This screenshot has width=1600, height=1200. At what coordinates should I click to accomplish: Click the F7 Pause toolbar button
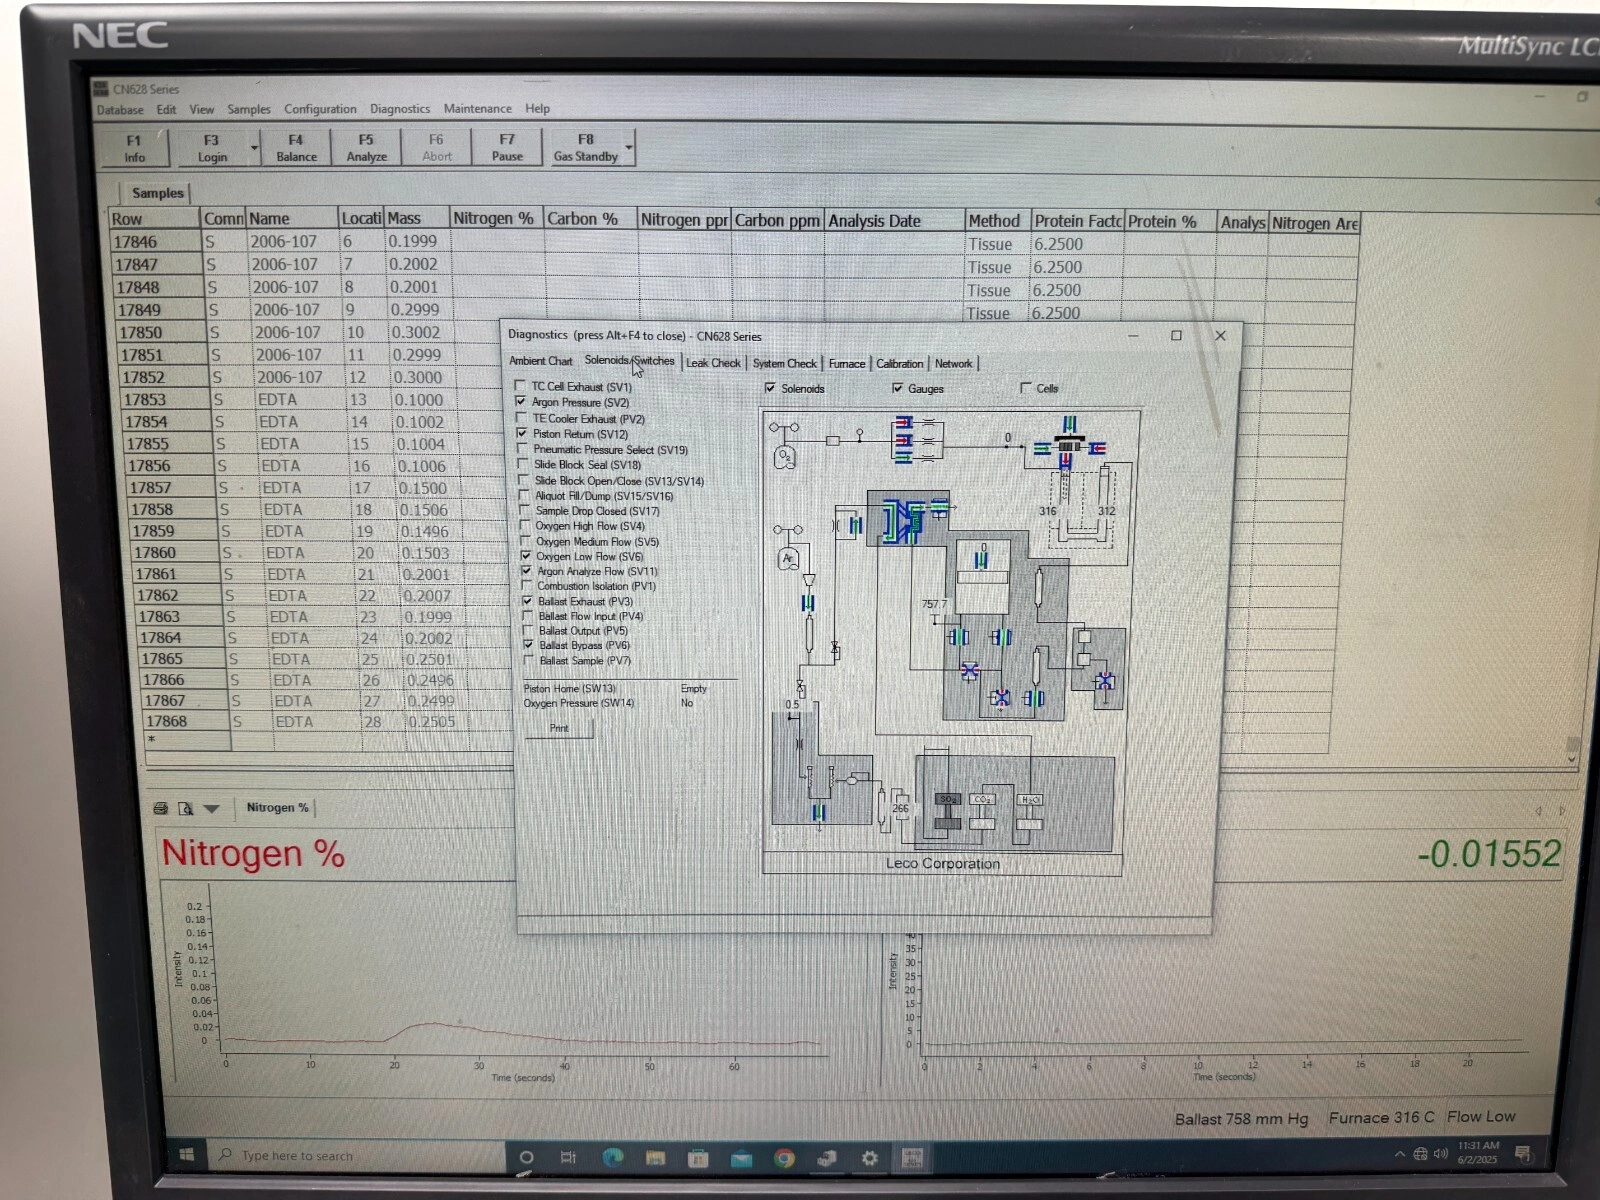coord(507,148)
